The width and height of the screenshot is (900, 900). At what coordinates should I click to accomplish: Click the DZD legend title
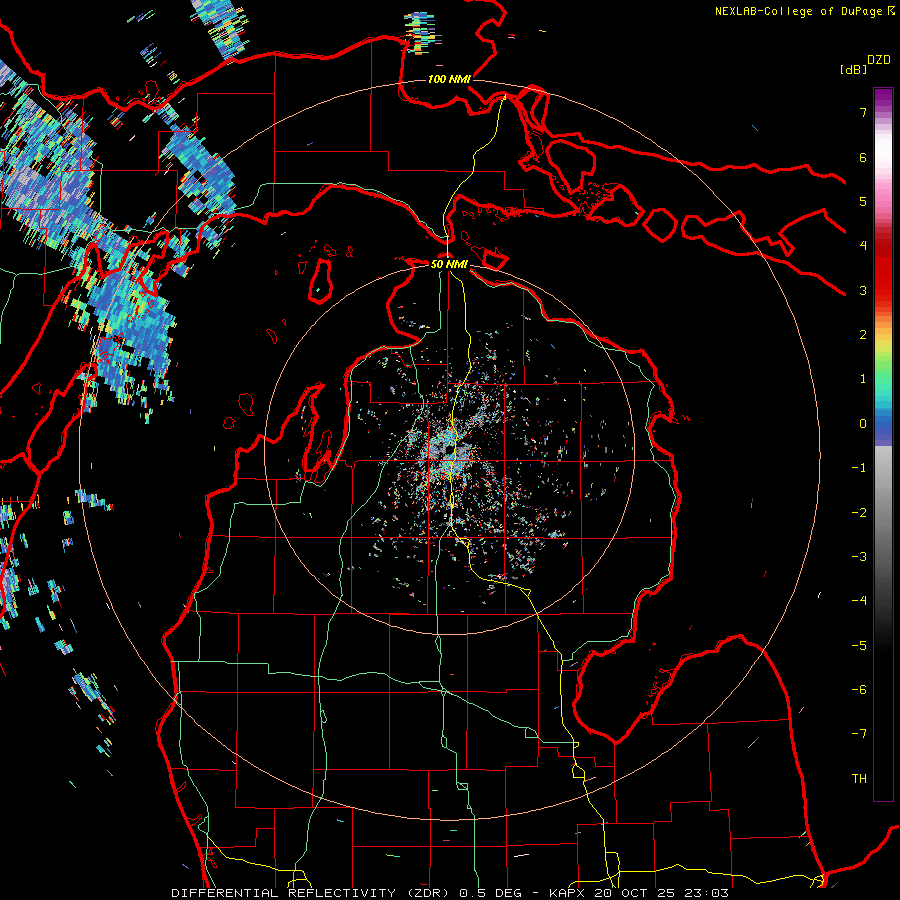[x=878, y=60]
